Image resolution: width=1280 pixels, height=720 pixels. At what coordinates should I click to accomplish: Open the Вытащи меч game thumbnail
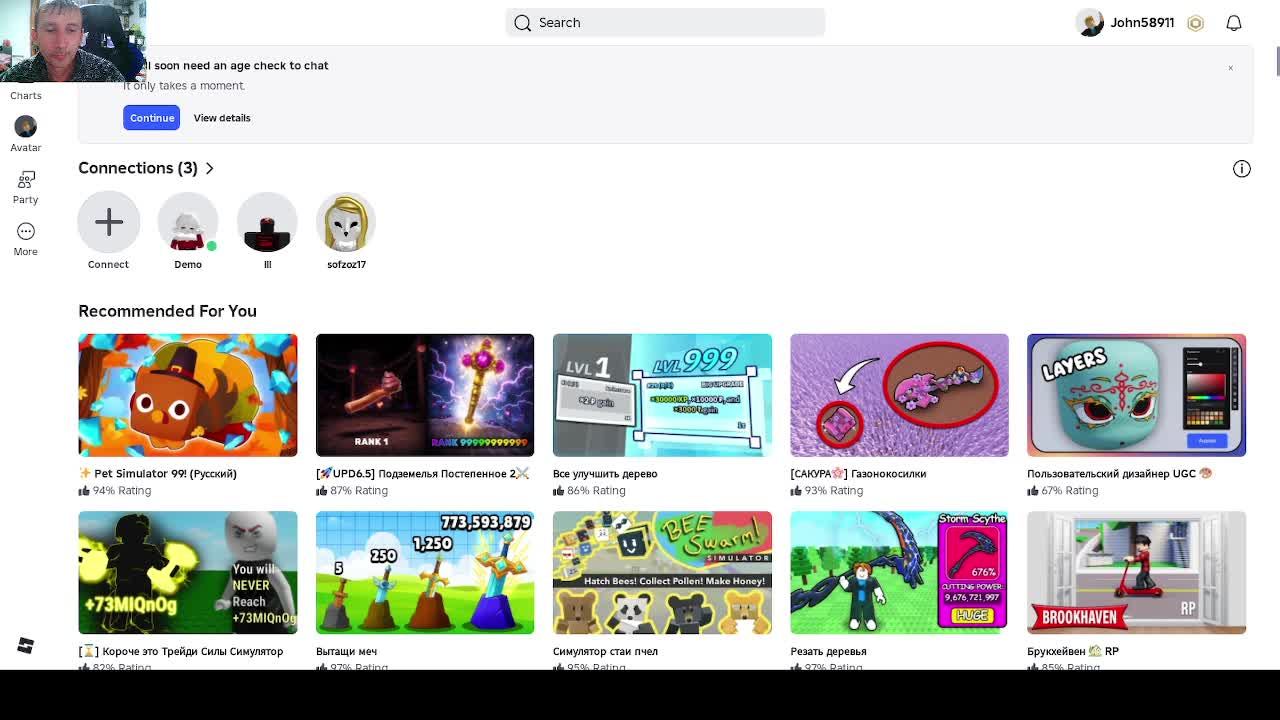(425, 573)
